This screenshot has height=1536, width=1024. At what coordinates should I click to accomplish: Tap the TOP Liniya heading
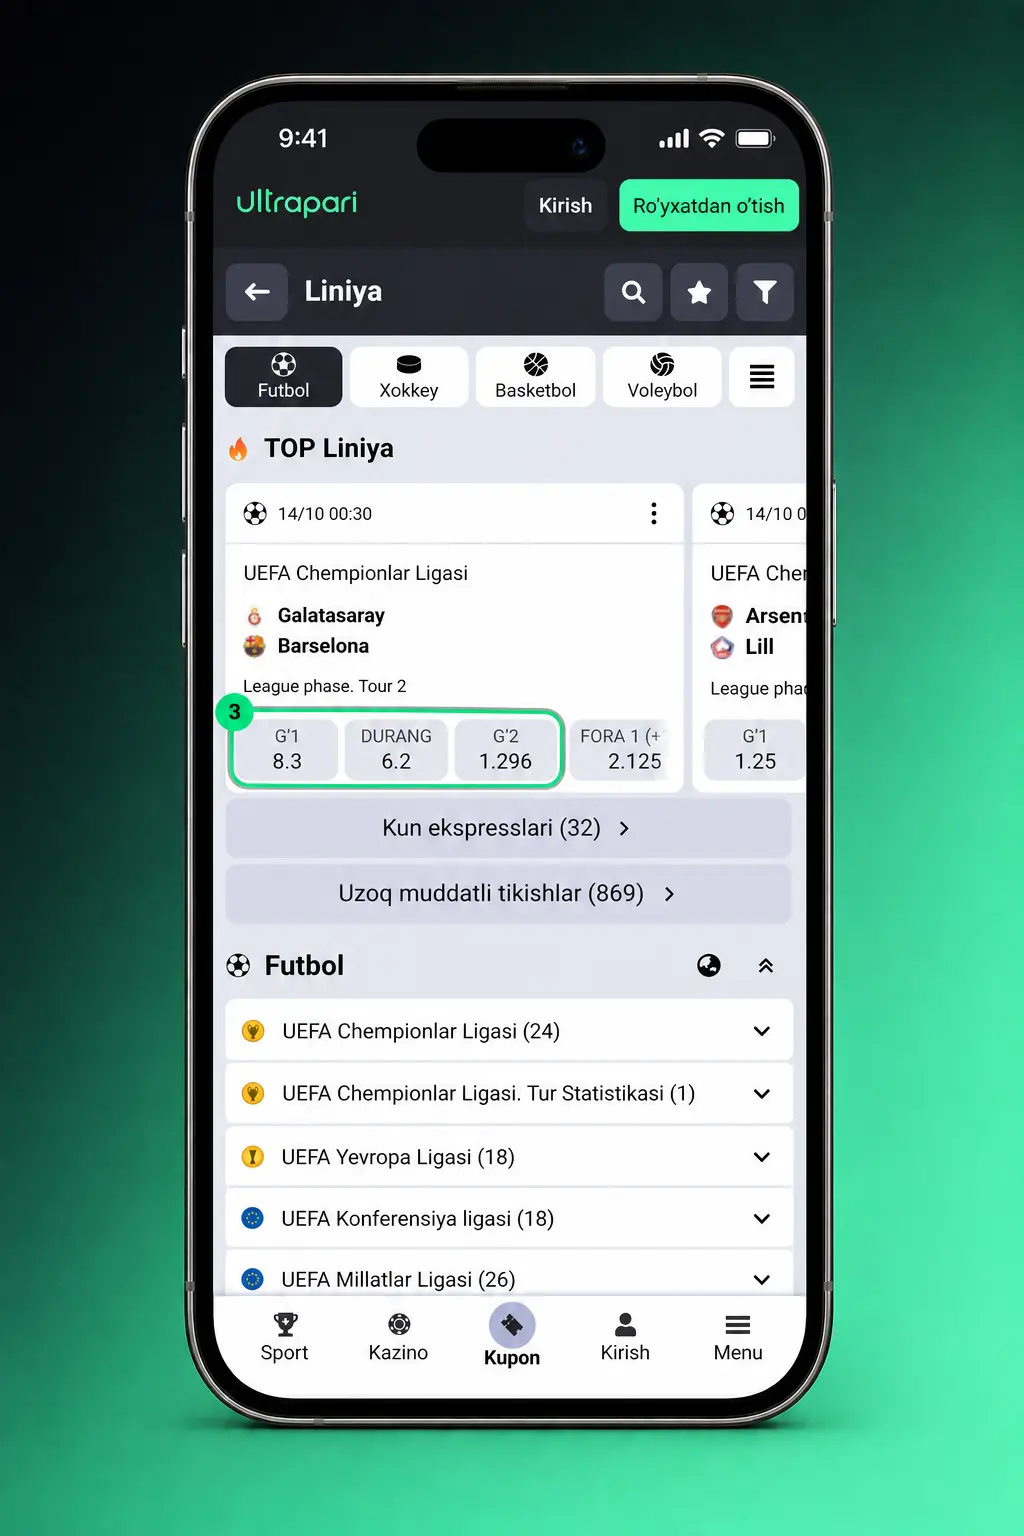click(x=329, y=448)
